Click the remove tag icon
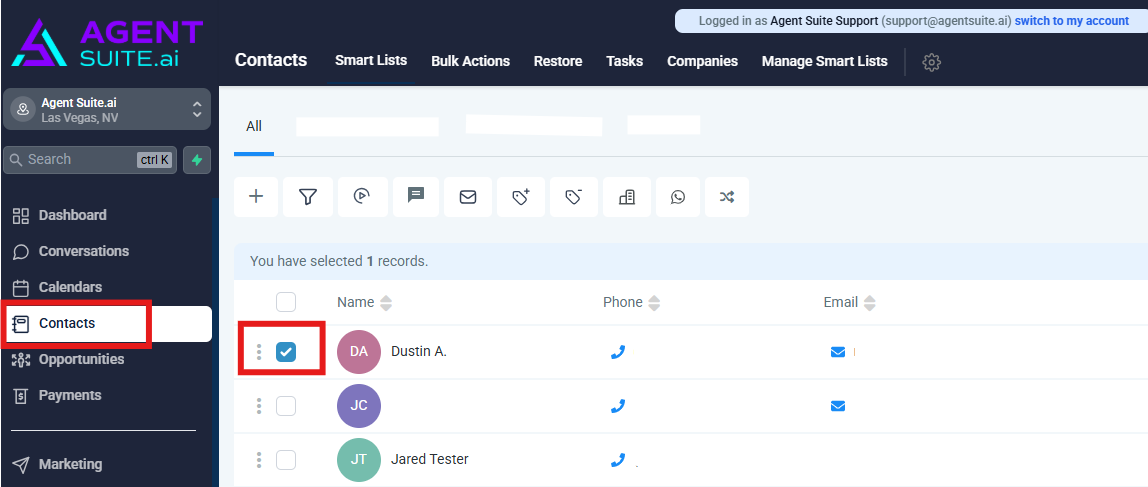This screenshot has height=487, width=1148. [x=573, y=196]
